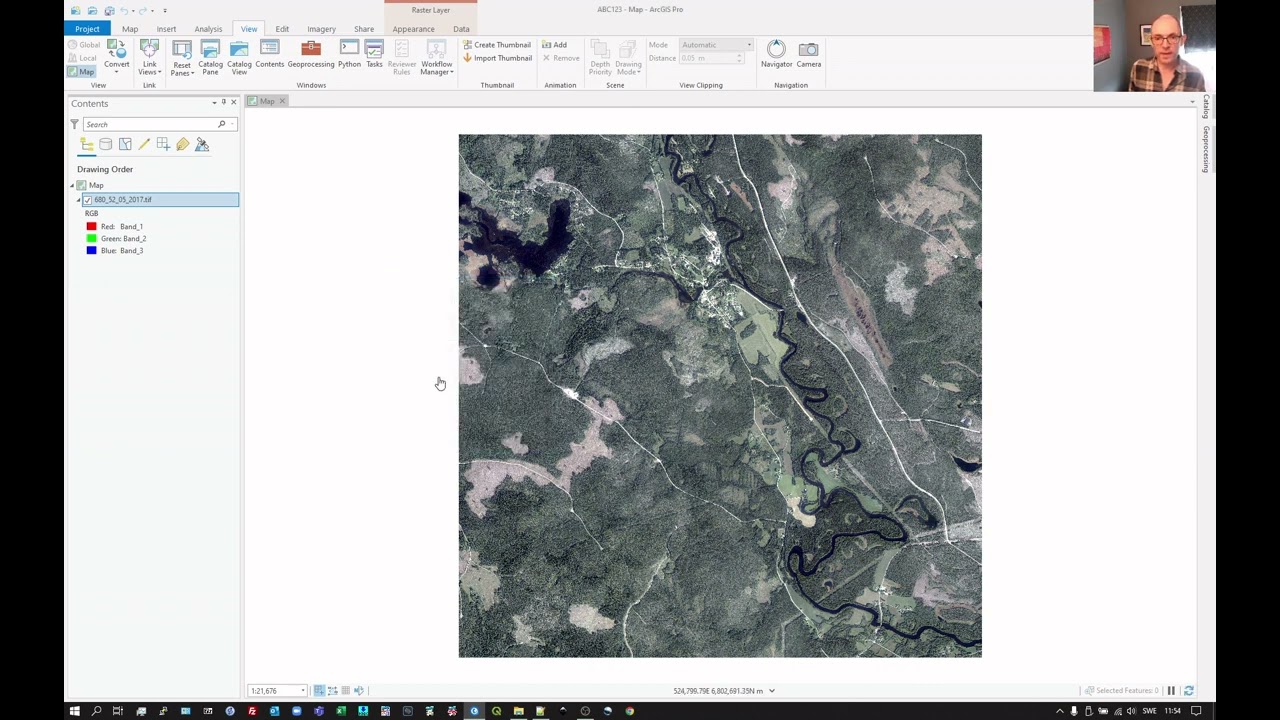Open the Link Views tool
1280x720 pixels.
pos(149,56)
